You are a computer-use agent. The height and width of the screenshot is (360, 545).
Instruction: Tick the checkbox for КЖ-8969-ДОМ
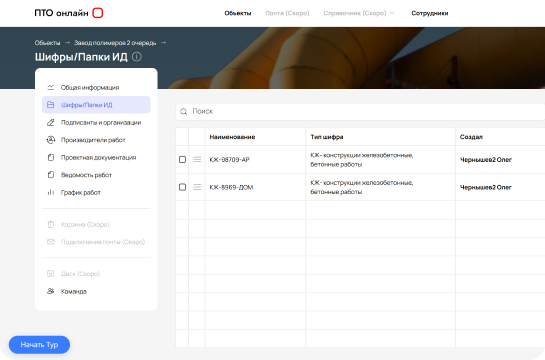182,187
